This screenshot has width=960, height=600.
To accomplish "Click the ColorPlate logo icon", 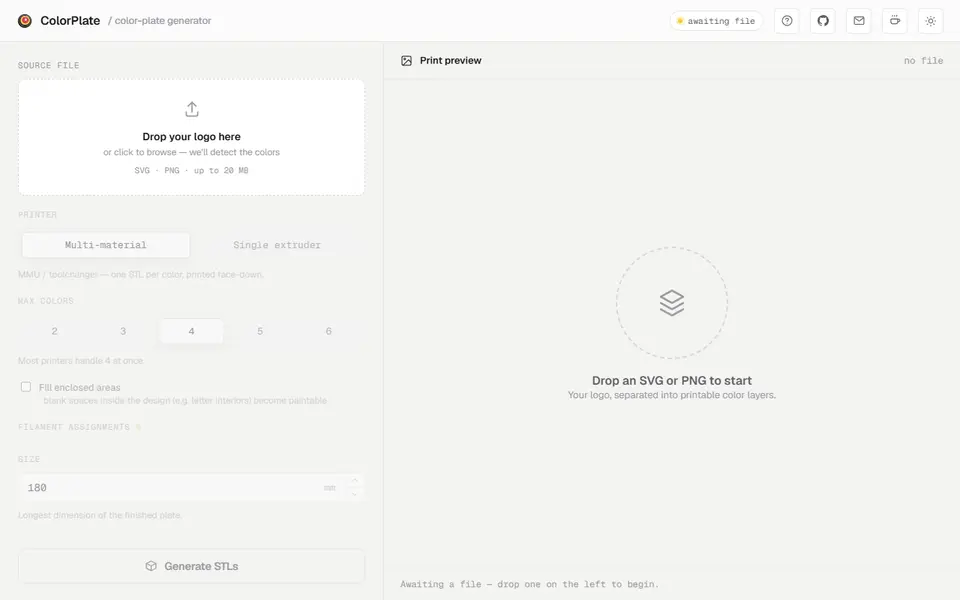I will click(24, 21).
